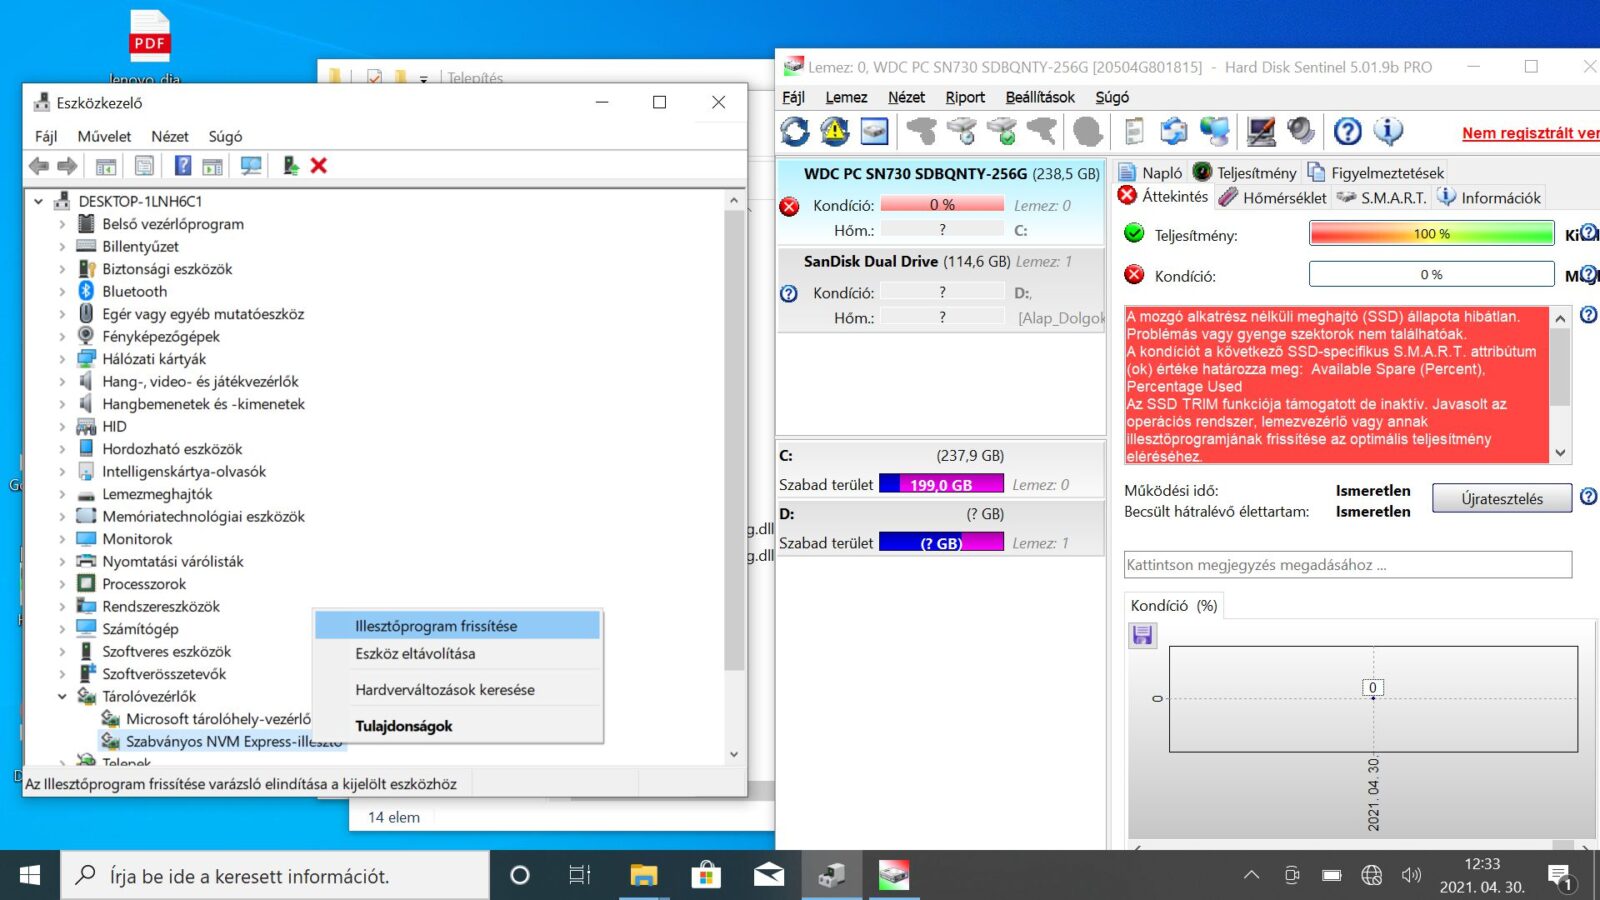Expand the Bluetooth device category

(62, 291)
